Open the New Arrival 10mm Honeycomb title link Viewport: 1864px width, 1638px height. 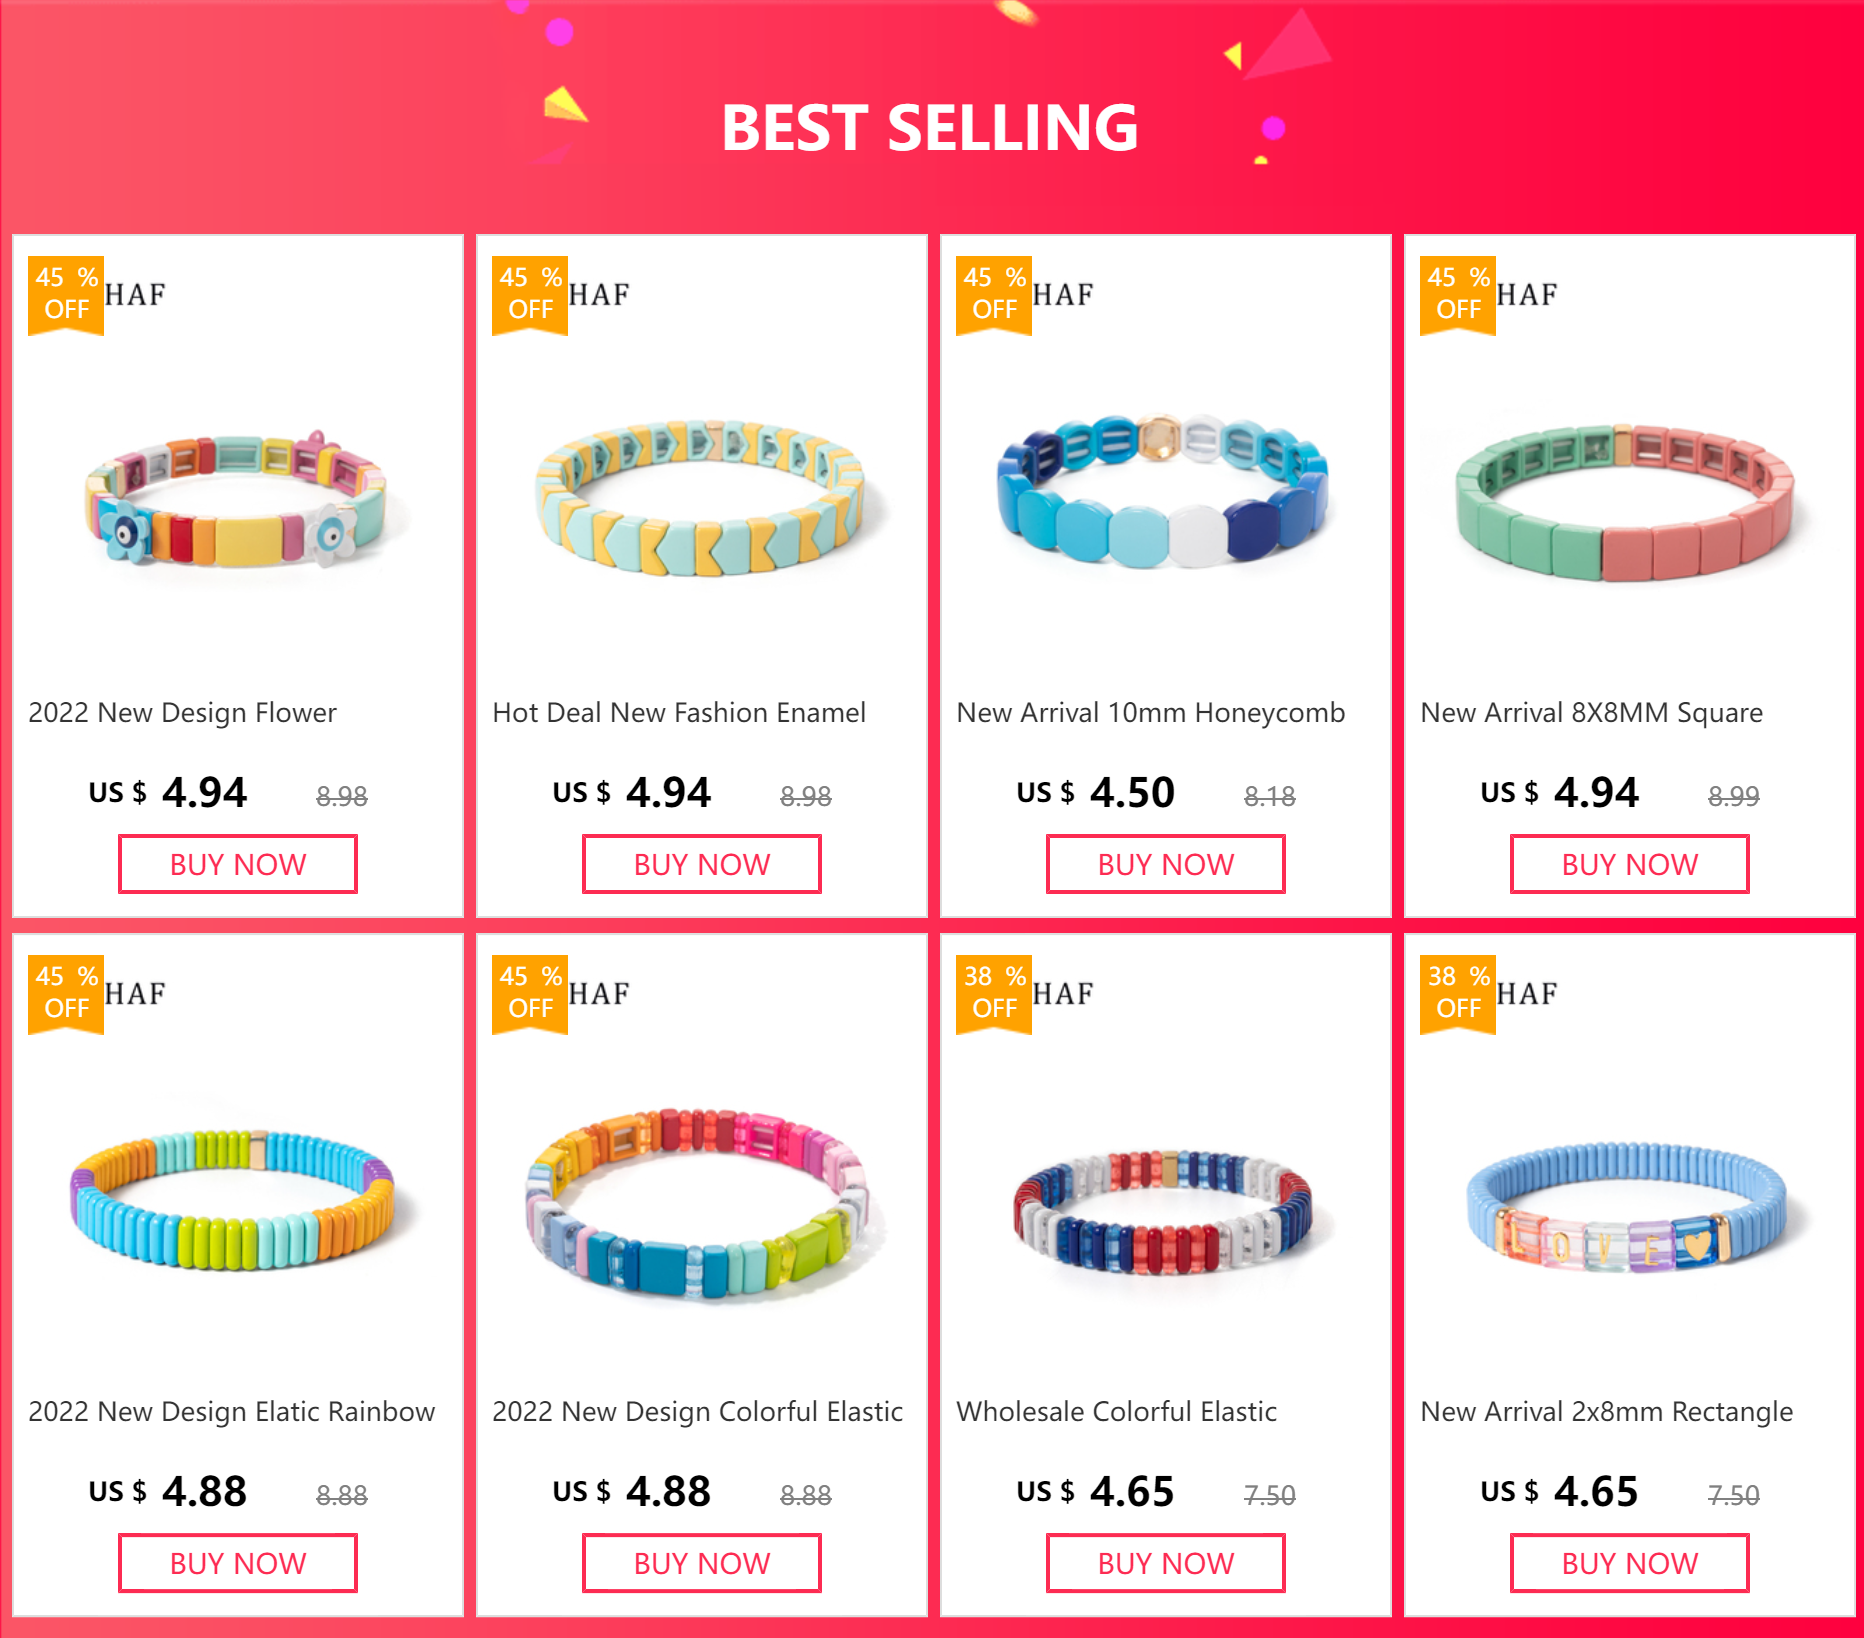pyautogui.click(x=1150, y=713)
